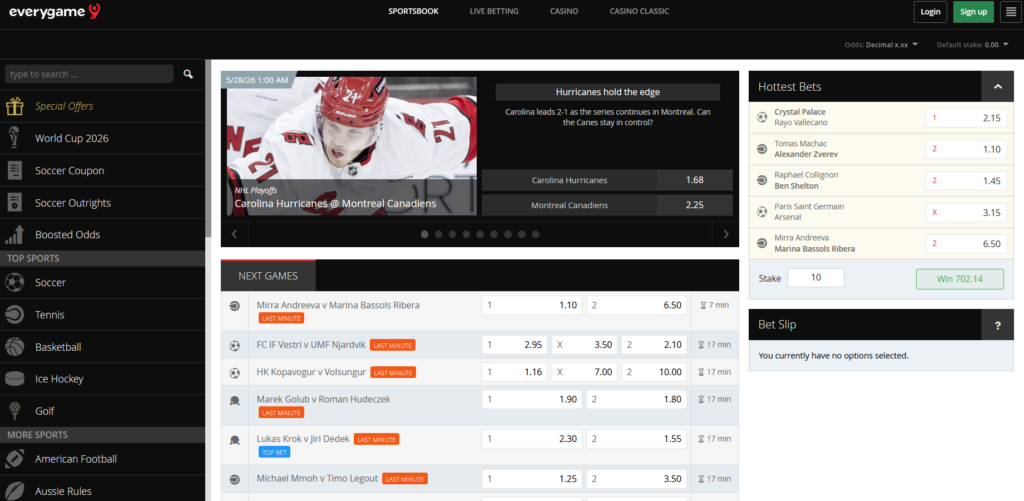Pick Marek Golub at 1.90
The width and height of the screenshot is (1024, 501).
click(532, 400)
